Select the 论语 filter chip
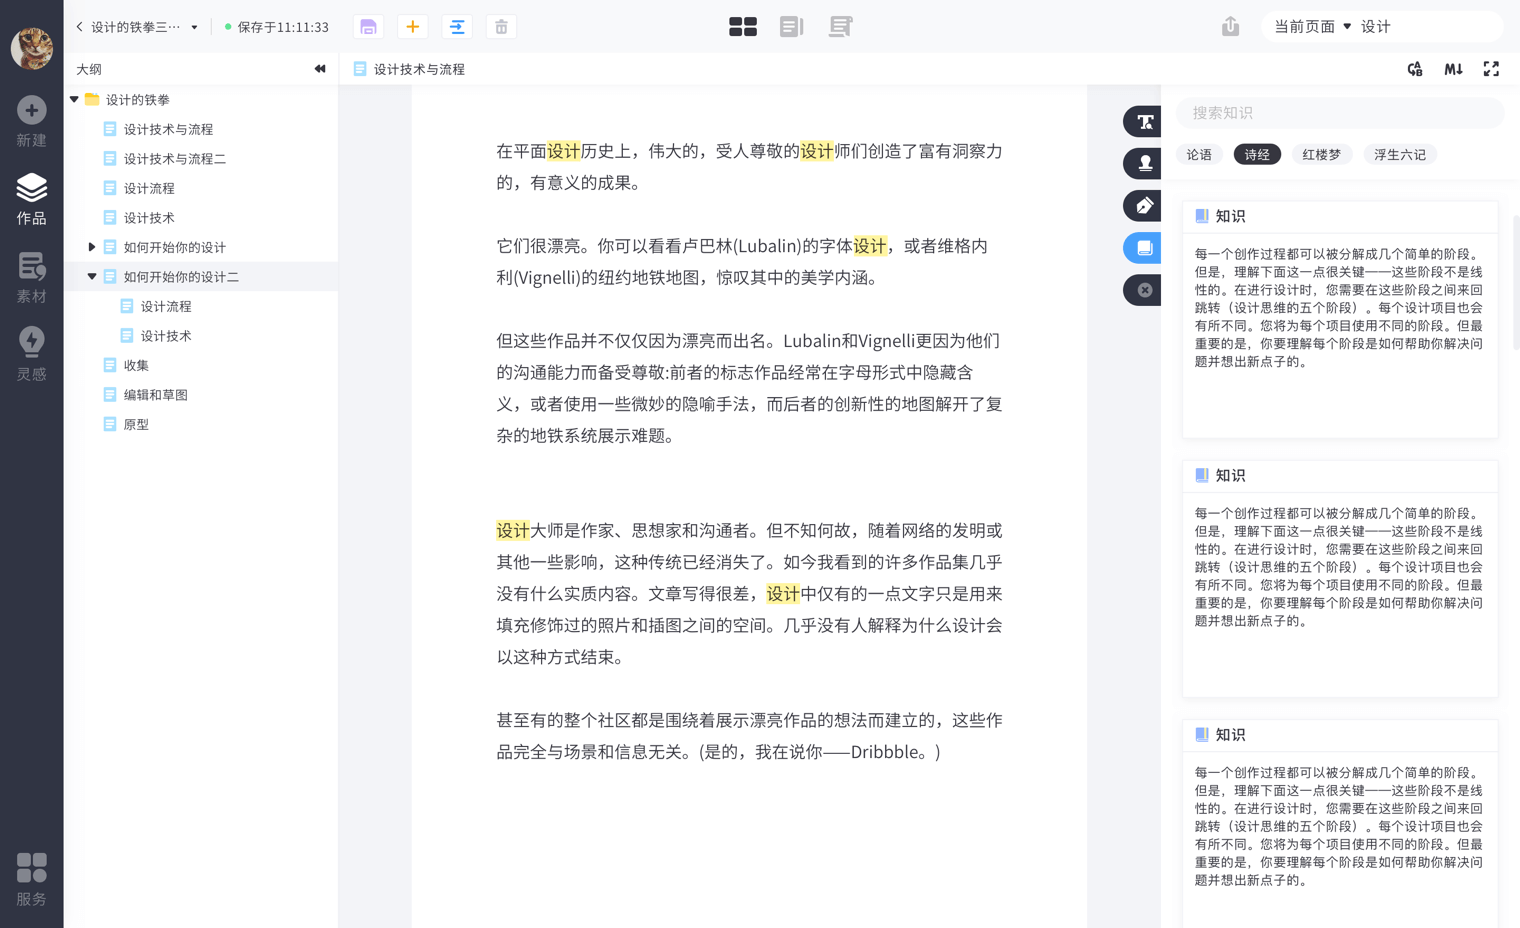 1199,155
